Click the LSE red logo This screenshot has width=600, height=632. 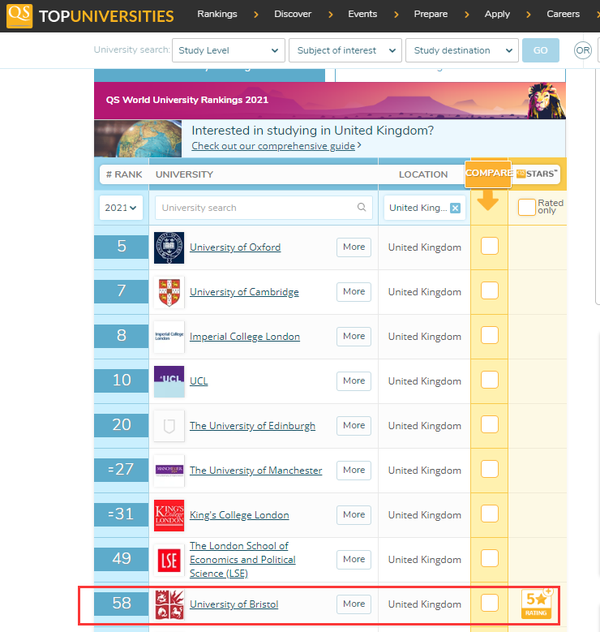click(x=169, y=560)
